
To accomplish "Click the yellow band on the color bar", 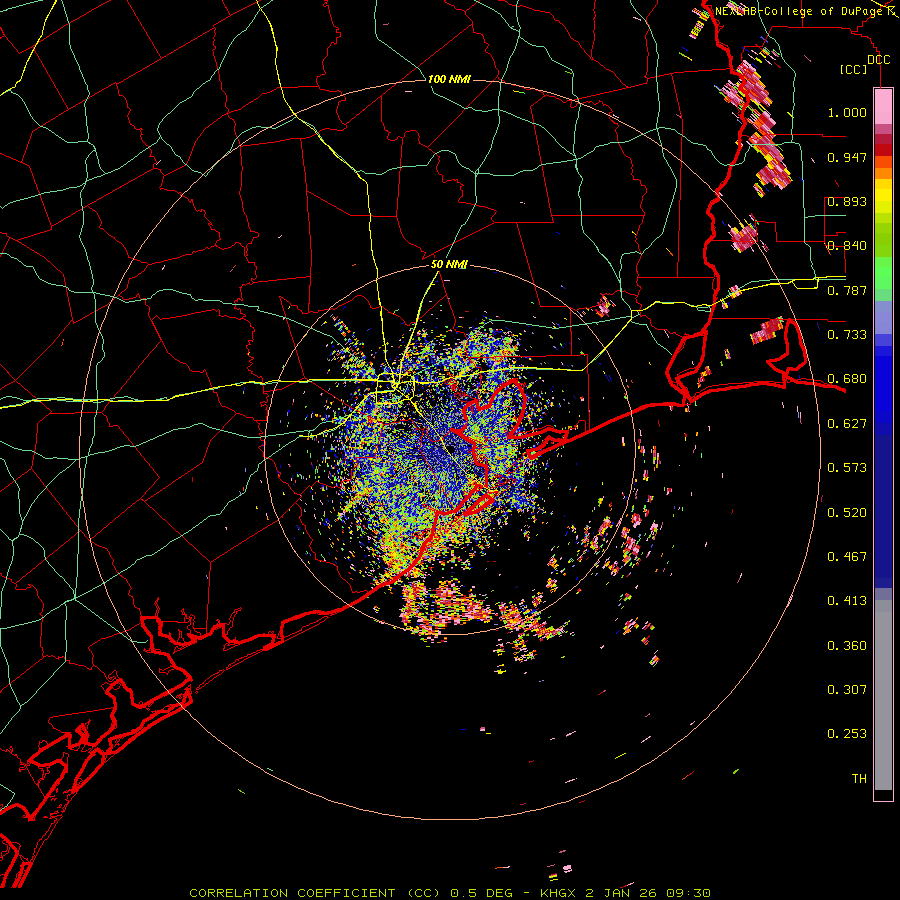I will click(883, 198).
